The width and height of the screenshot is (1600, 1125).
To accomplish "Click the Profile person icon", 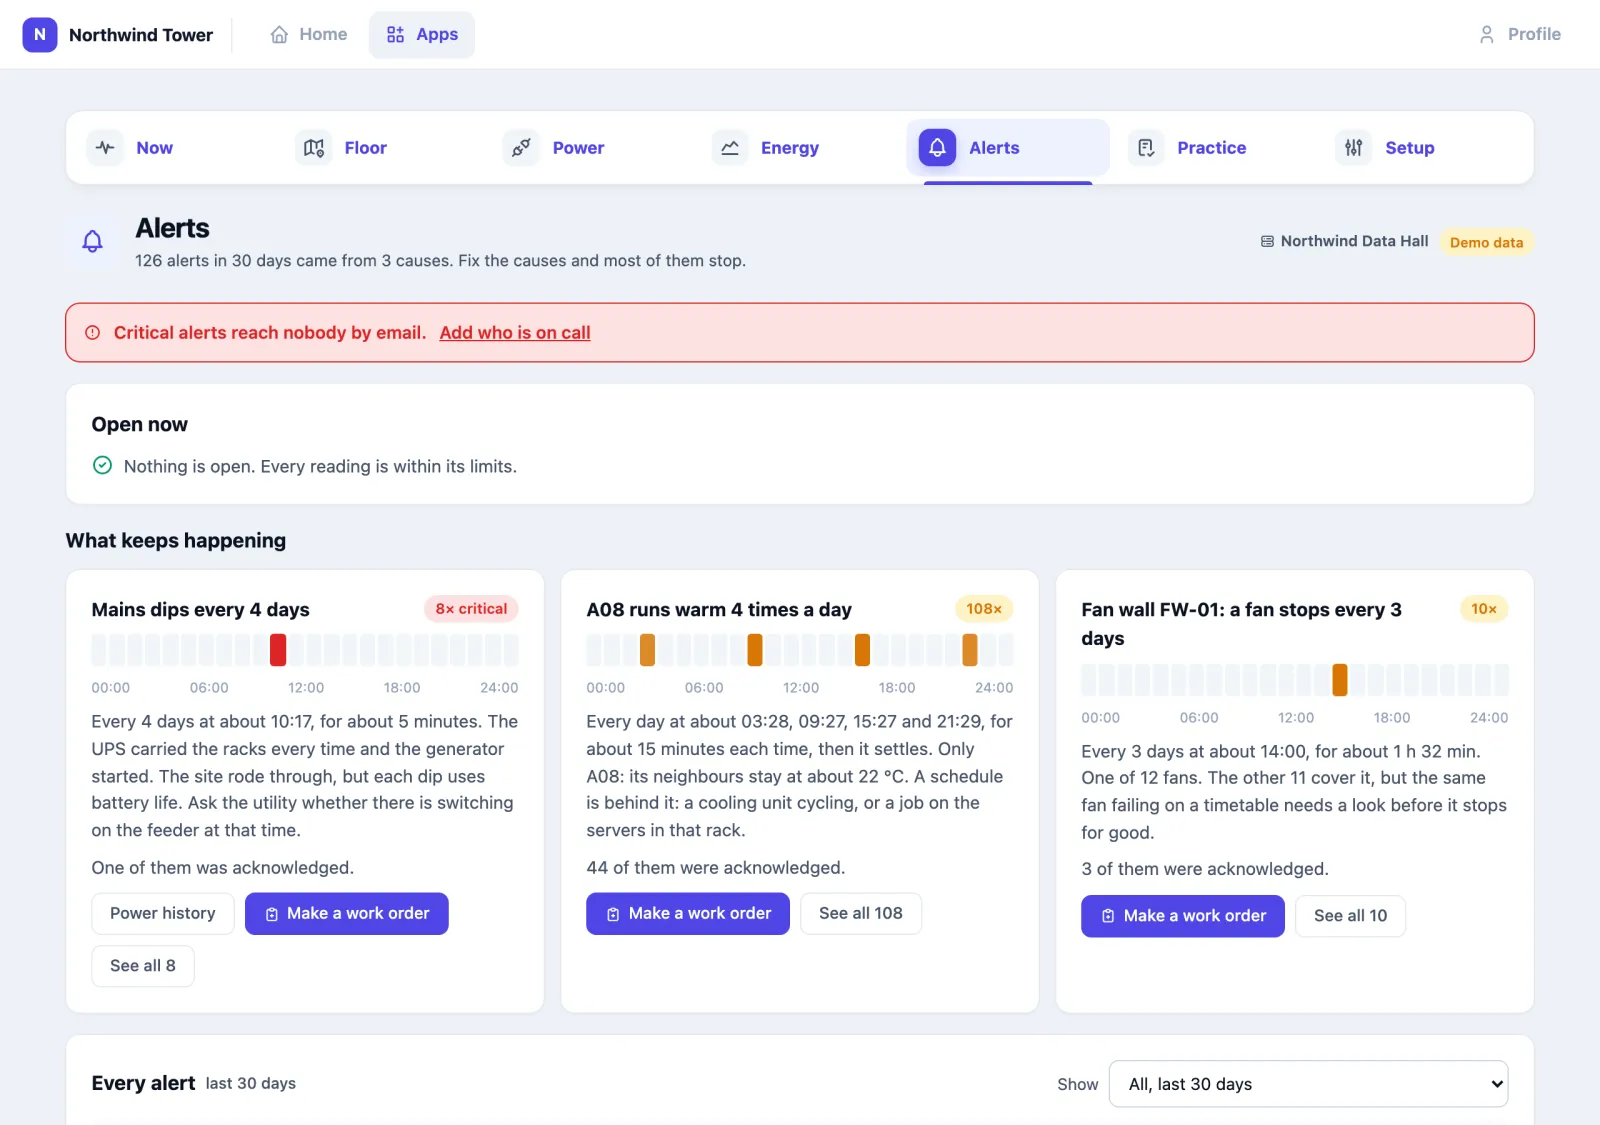I will (1486, 35).
